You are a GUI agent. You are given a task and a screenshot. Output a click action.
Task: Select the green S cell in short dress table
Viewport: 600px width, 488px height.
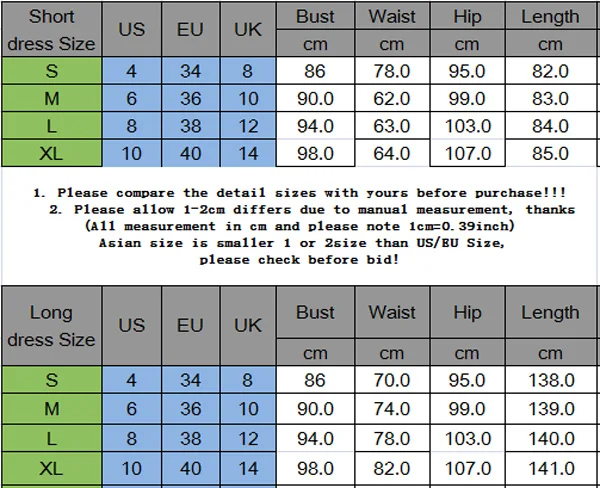(x=52, y=71)
